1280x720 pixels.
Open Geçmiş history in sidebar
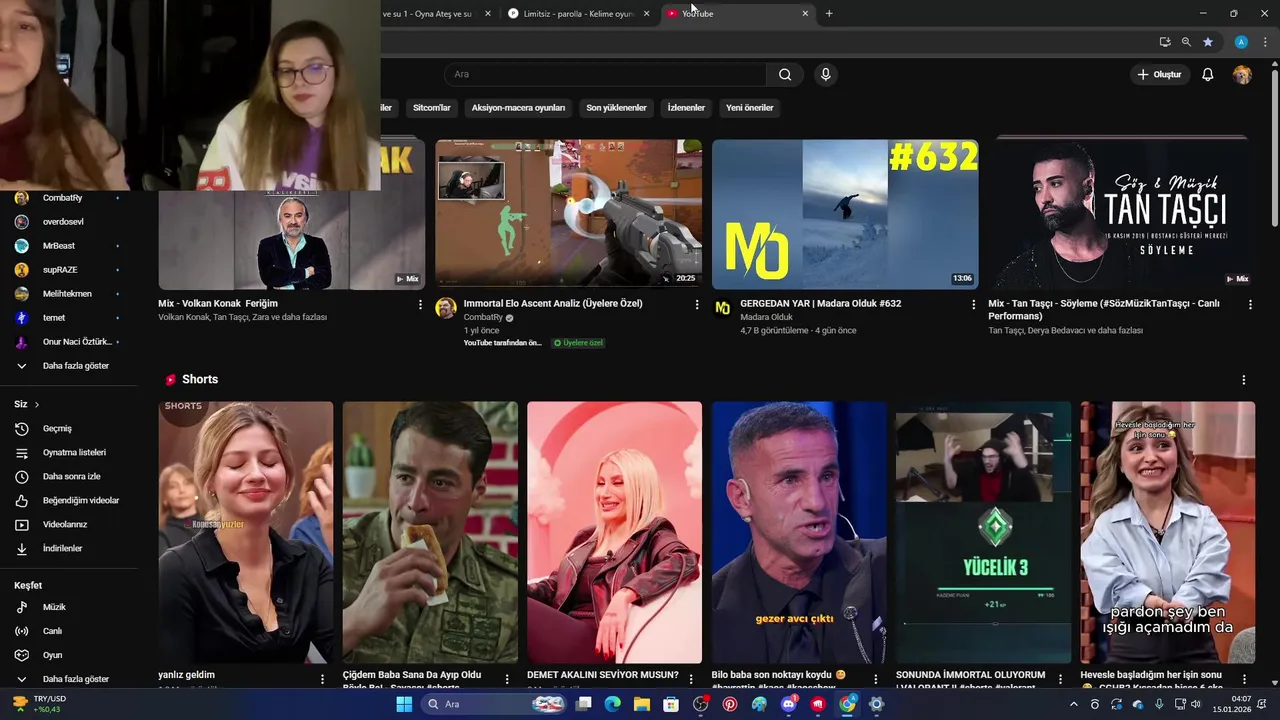(68, 428)
